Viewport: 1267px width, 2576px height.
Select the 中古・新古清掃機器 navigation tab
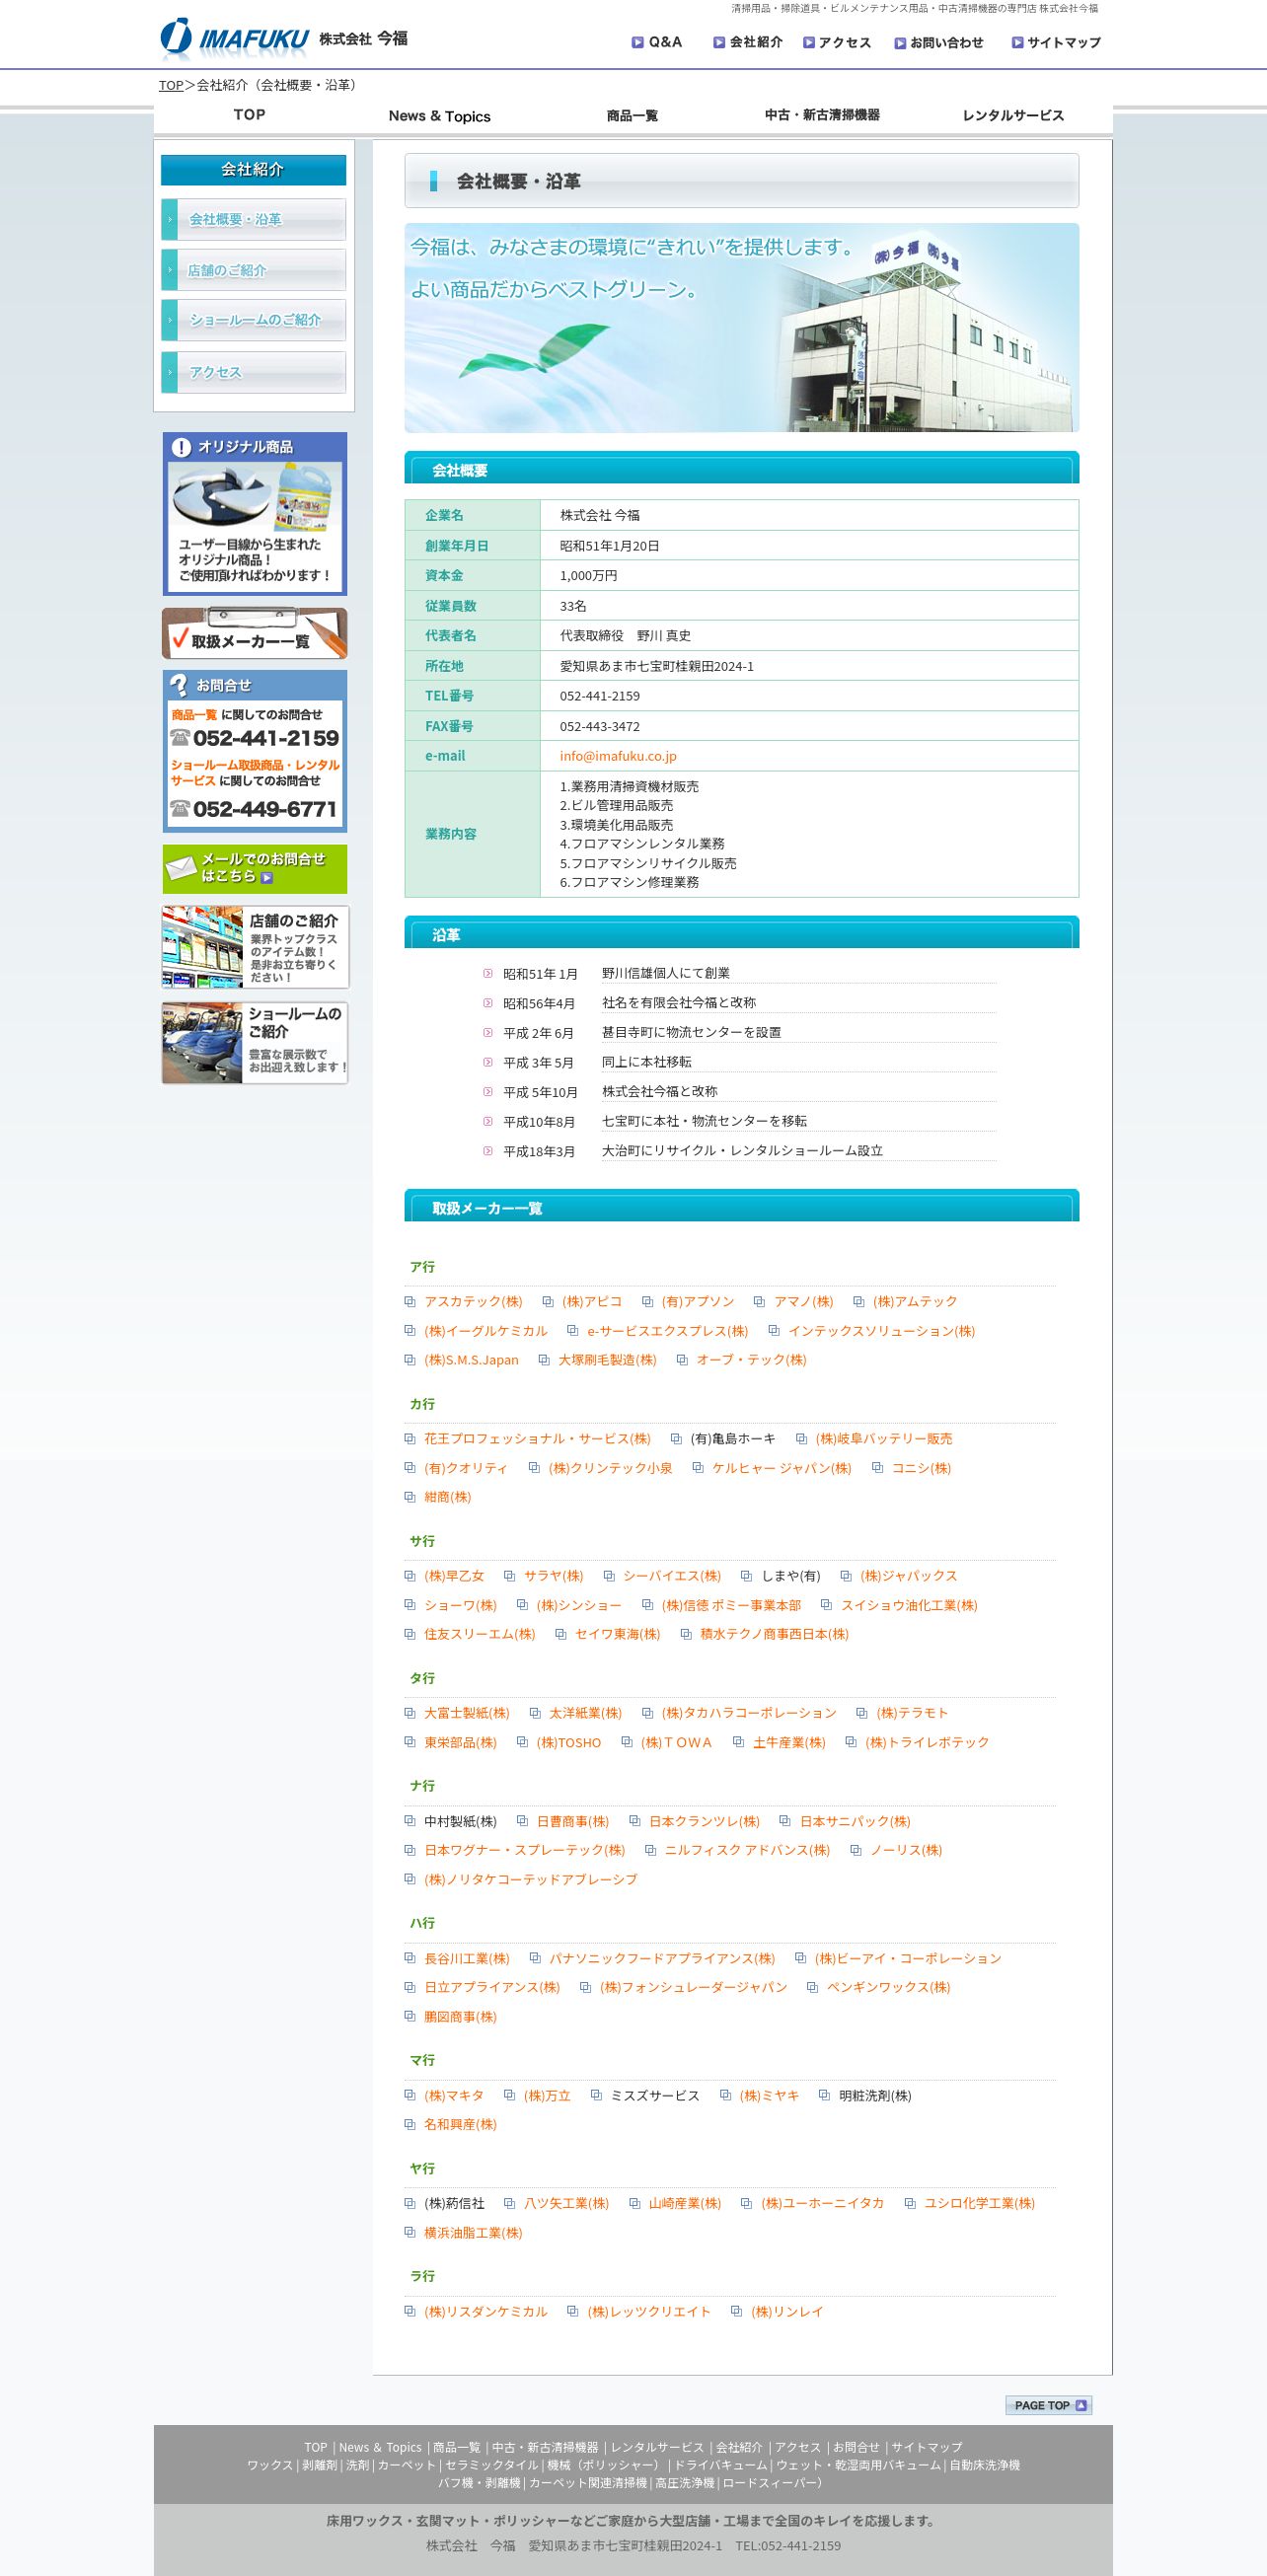coord(822,115)
